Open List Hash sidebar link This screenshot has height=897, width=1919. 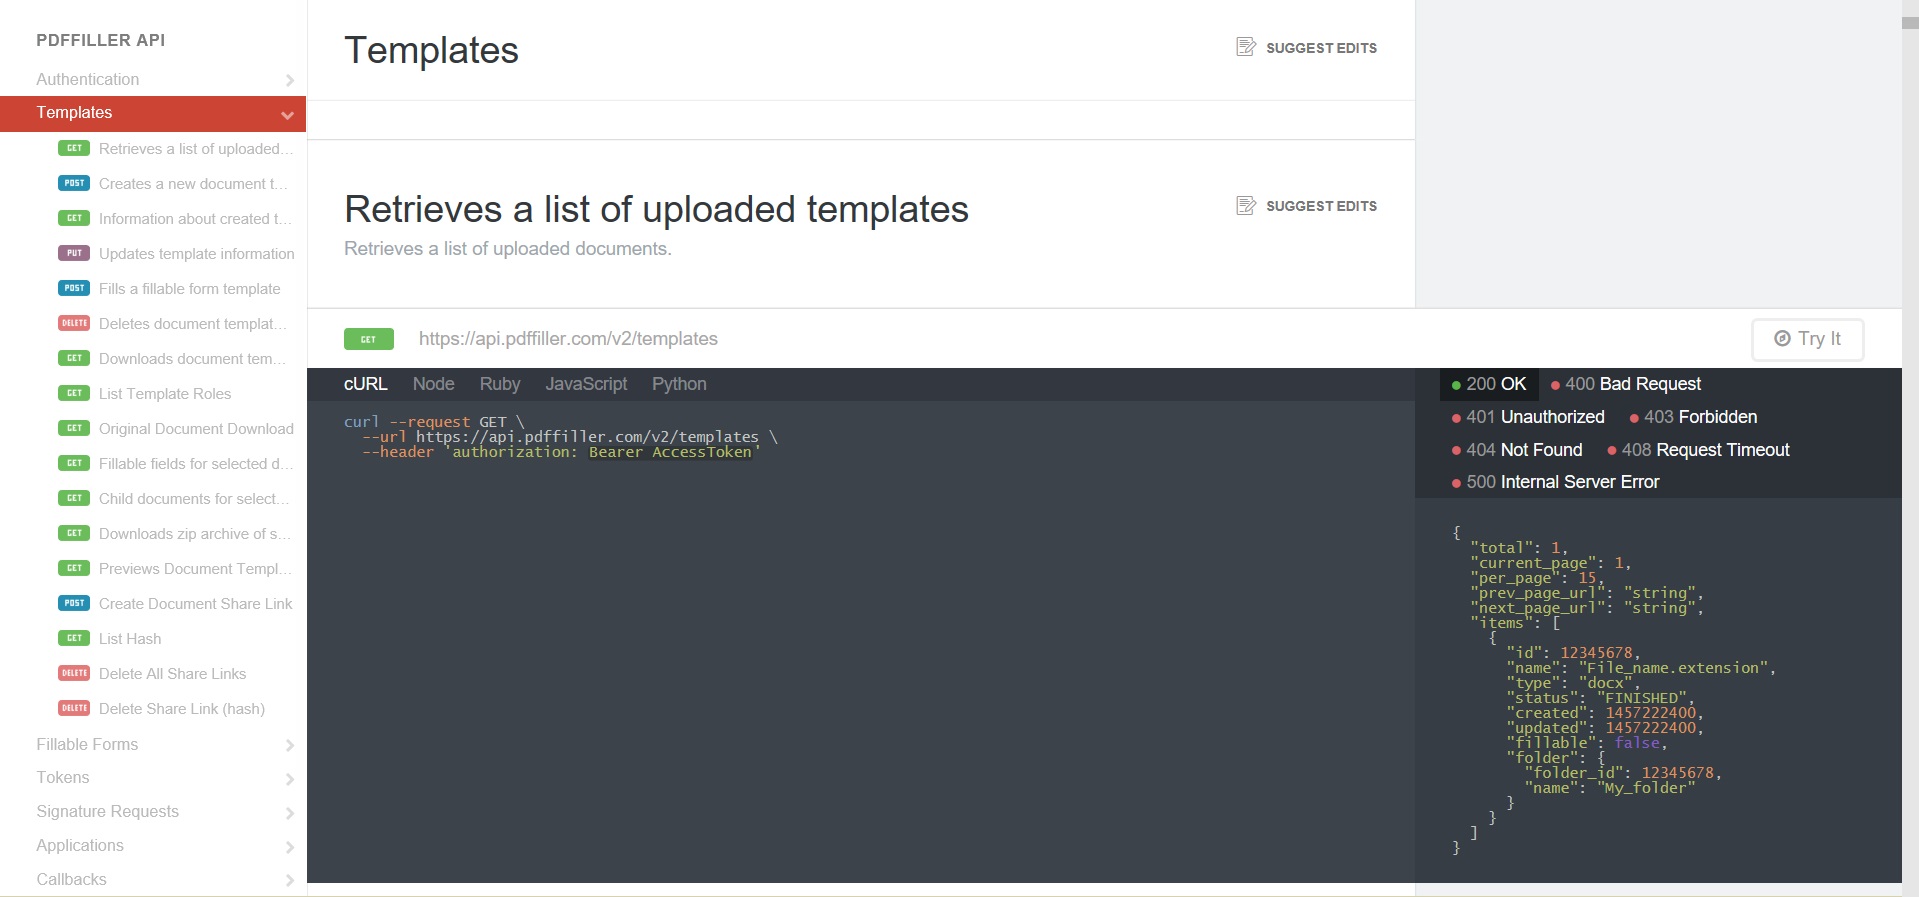[130, 638]
